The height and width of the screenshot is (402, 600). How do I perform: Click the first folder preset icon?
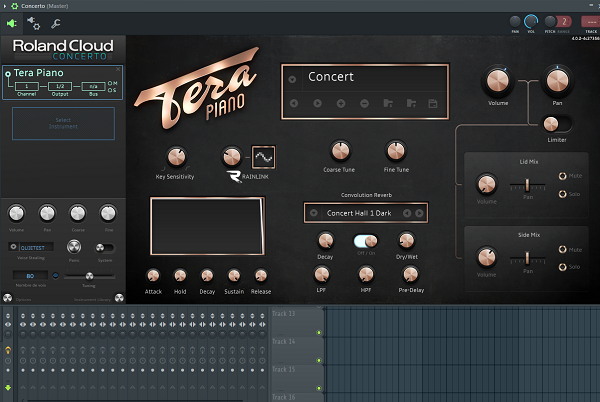[x=388, y=103]
